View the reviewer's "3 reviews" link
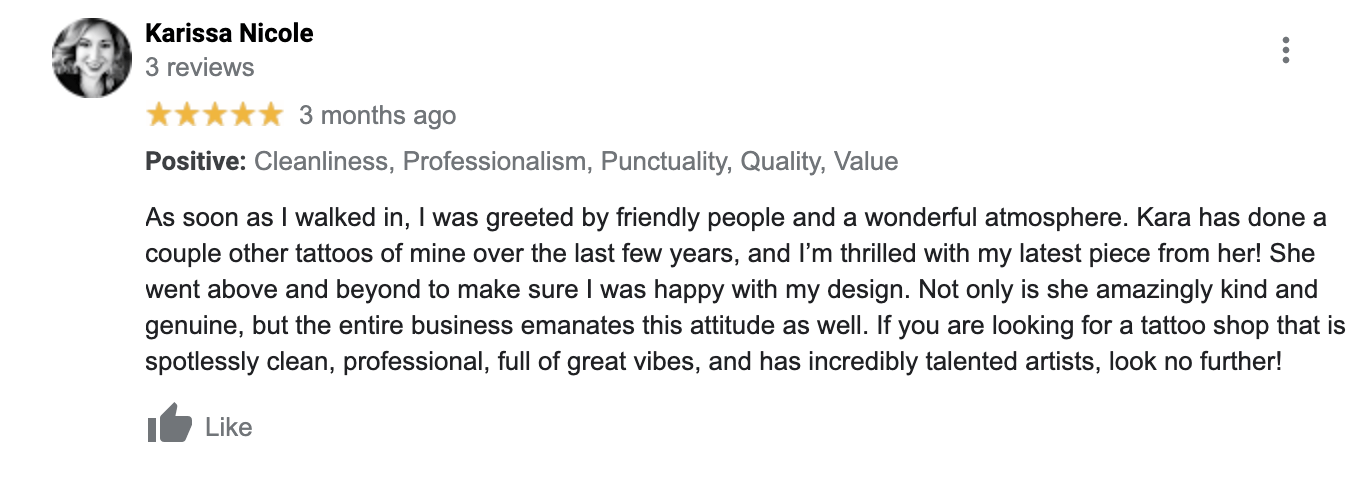 tap(200, 68)
